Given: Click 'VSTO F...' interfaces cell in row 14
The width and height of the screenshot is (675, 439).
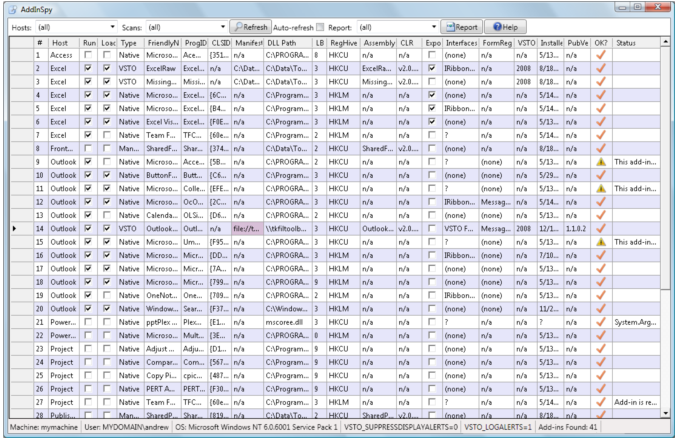Looking at the screenshot, I should point(459,229).
